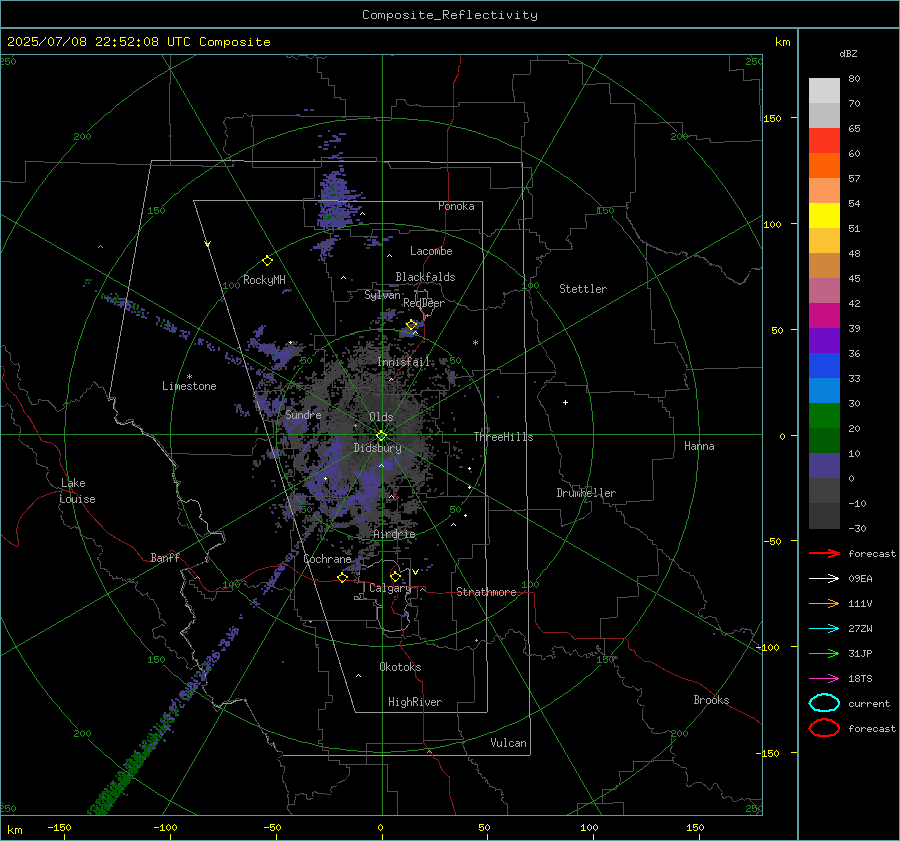Click the indigo 0-10 dBZ swatch
This screenshot has width=900, height=841.
tap(824, 466)
